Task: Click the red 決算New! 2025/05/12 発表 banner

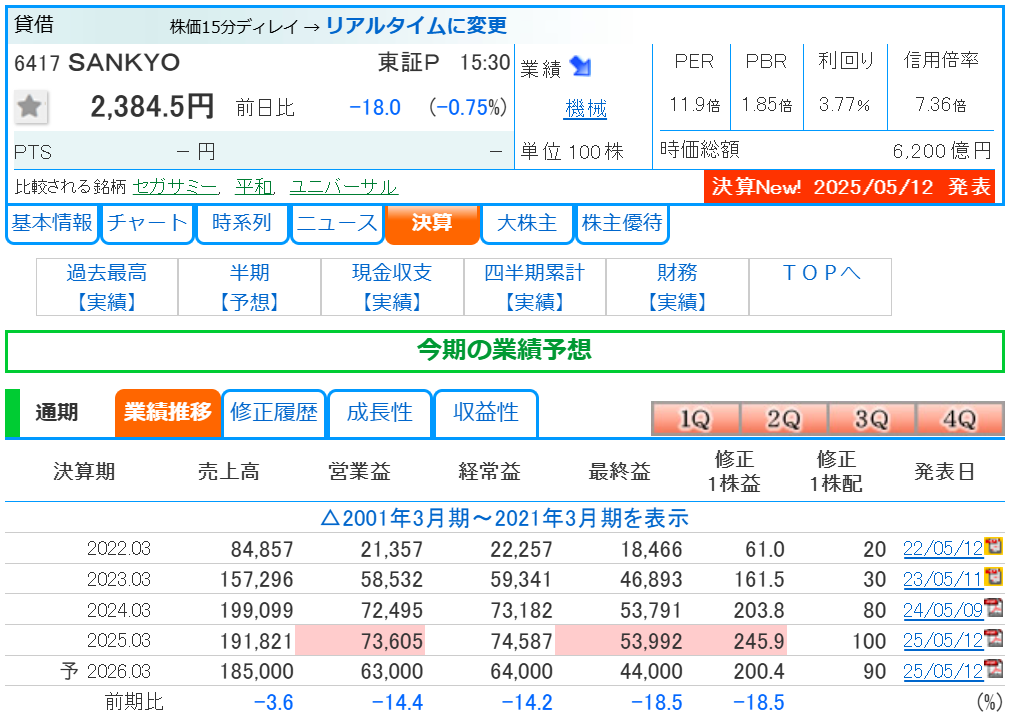Action: coord(849,187)
